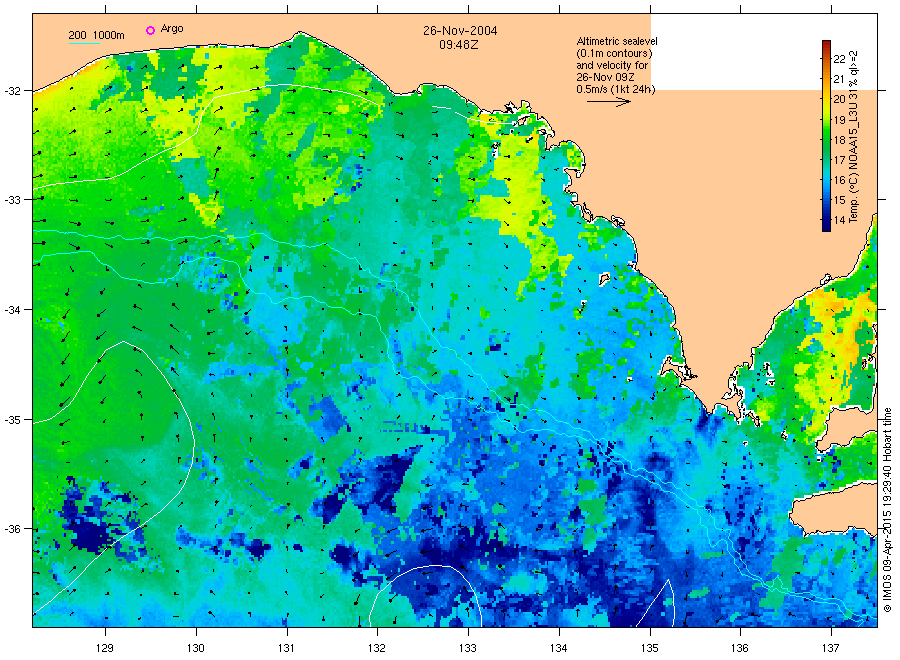Click the date text '26-Nov-2004'

(460, 31)
